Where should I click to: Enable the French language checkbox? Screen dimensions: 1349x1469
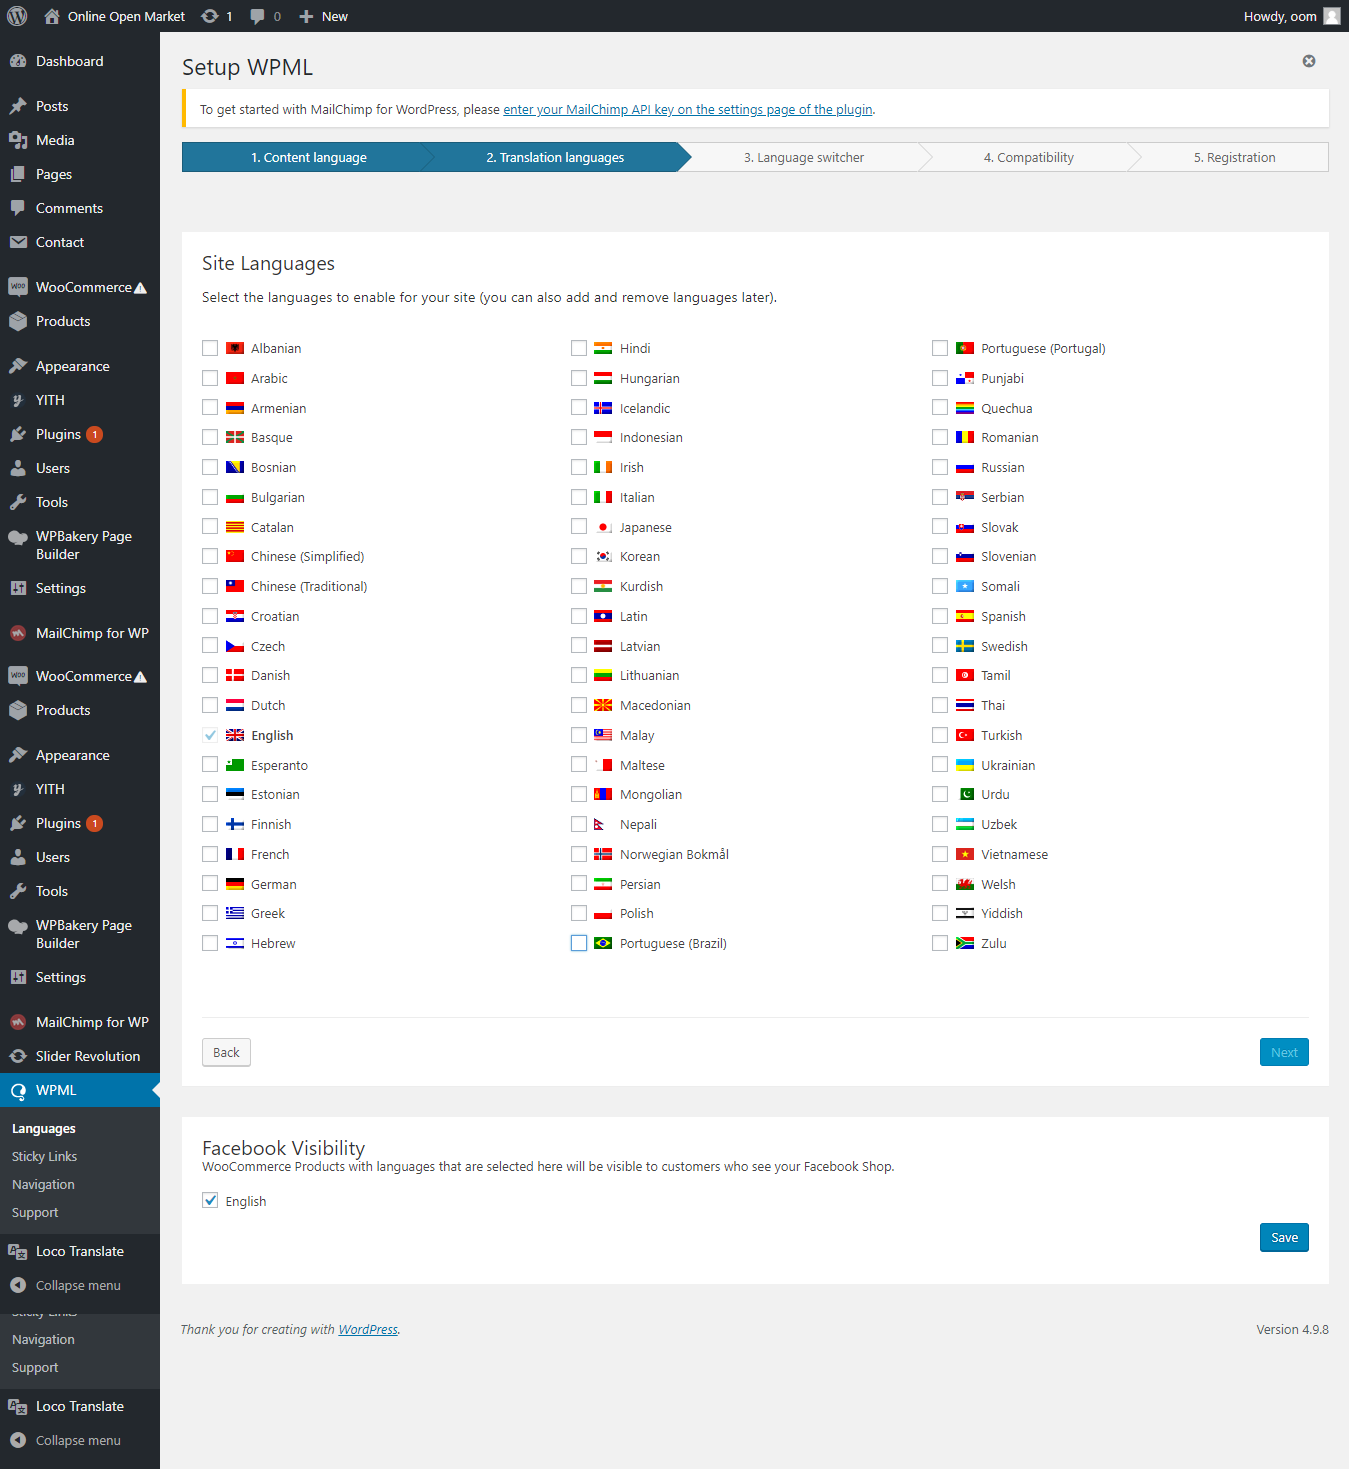(210, 854)
